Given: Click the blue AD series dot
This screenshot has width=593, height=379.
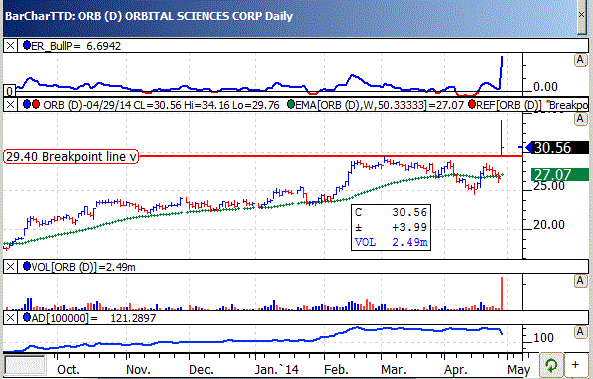Looking at the screenshot, I should point(27,317).
